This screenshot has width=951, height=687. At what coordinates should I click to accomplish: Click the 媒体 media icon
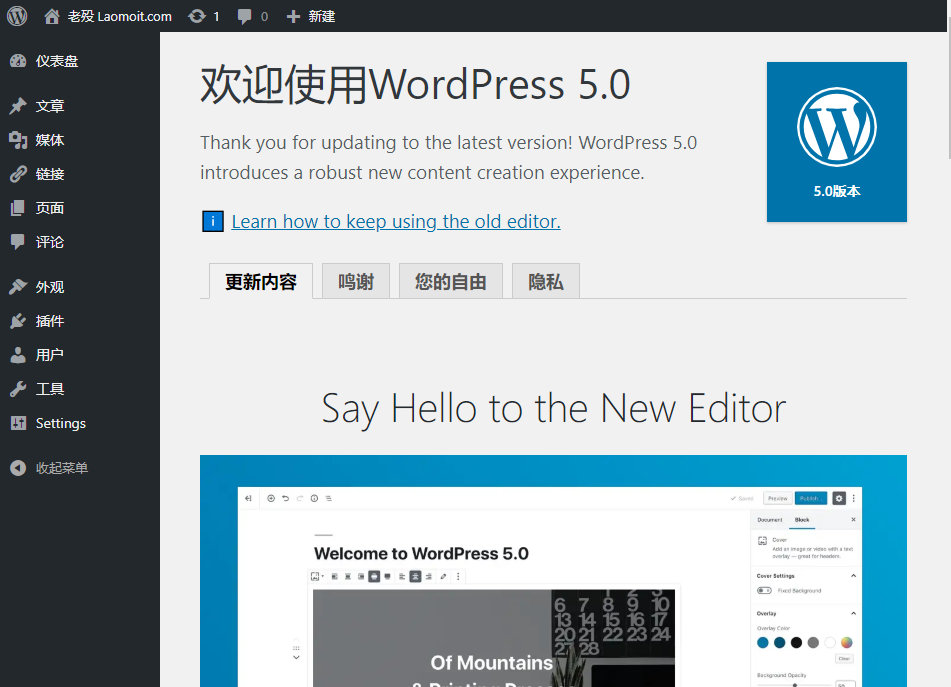pyautogui.click(x=18, y=140)
